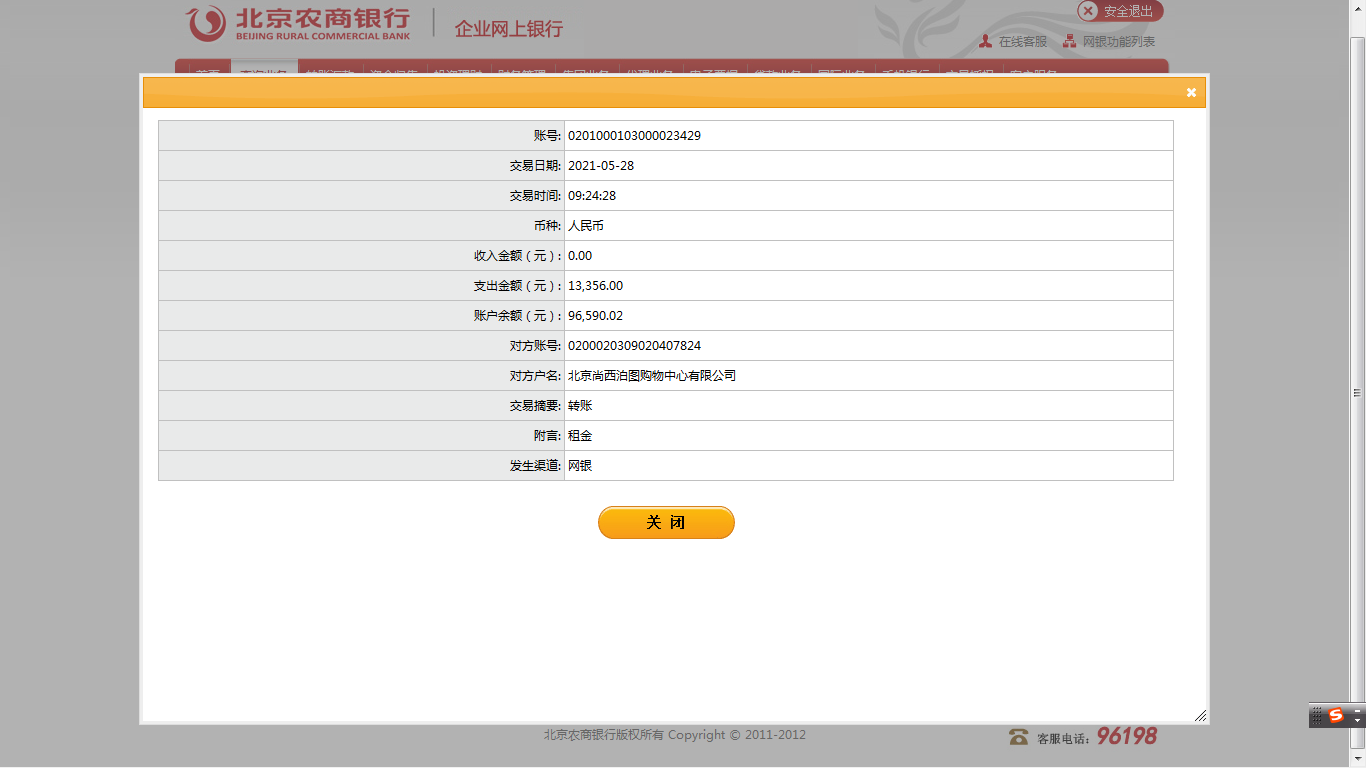Click the 96198 hotline number
This screenshot has height=768, width=1366.
(1126, 736)
